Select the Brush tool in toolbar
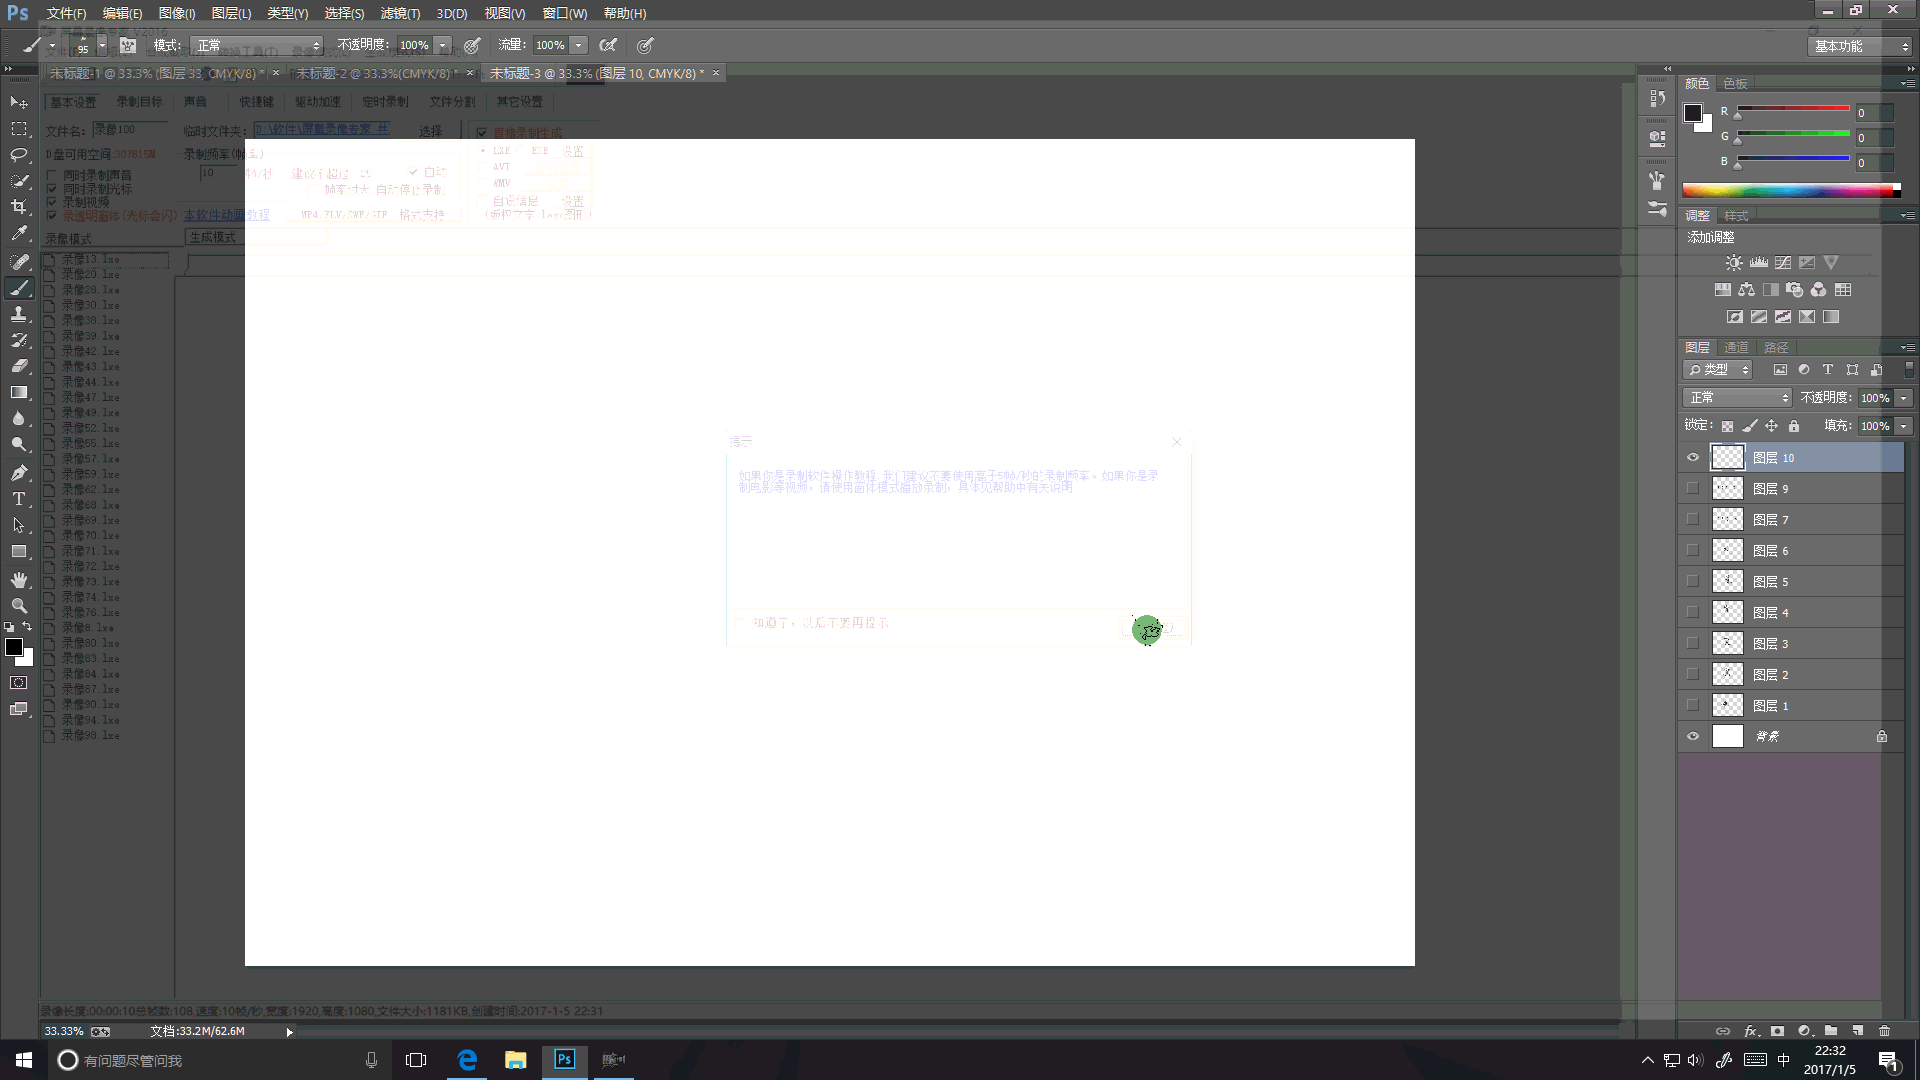 coord(18,287)
